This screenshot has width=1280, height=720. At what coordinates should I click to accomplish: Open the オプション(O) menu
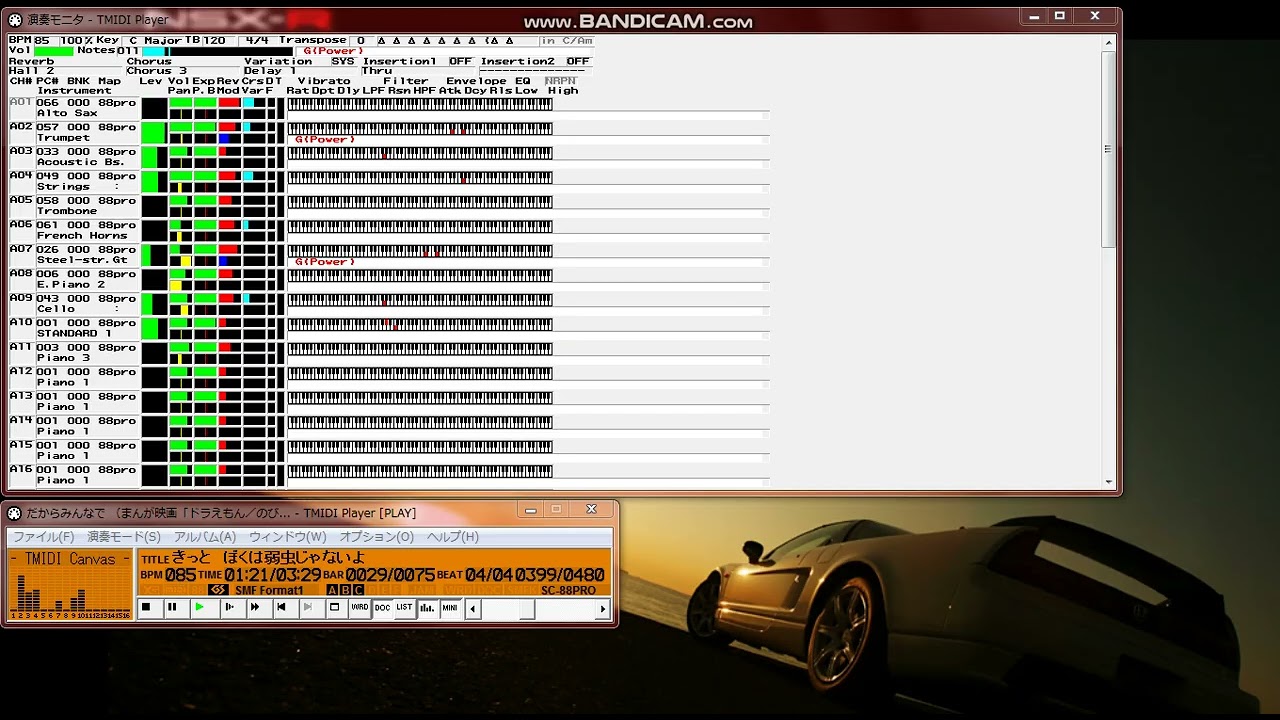(376, 537)
